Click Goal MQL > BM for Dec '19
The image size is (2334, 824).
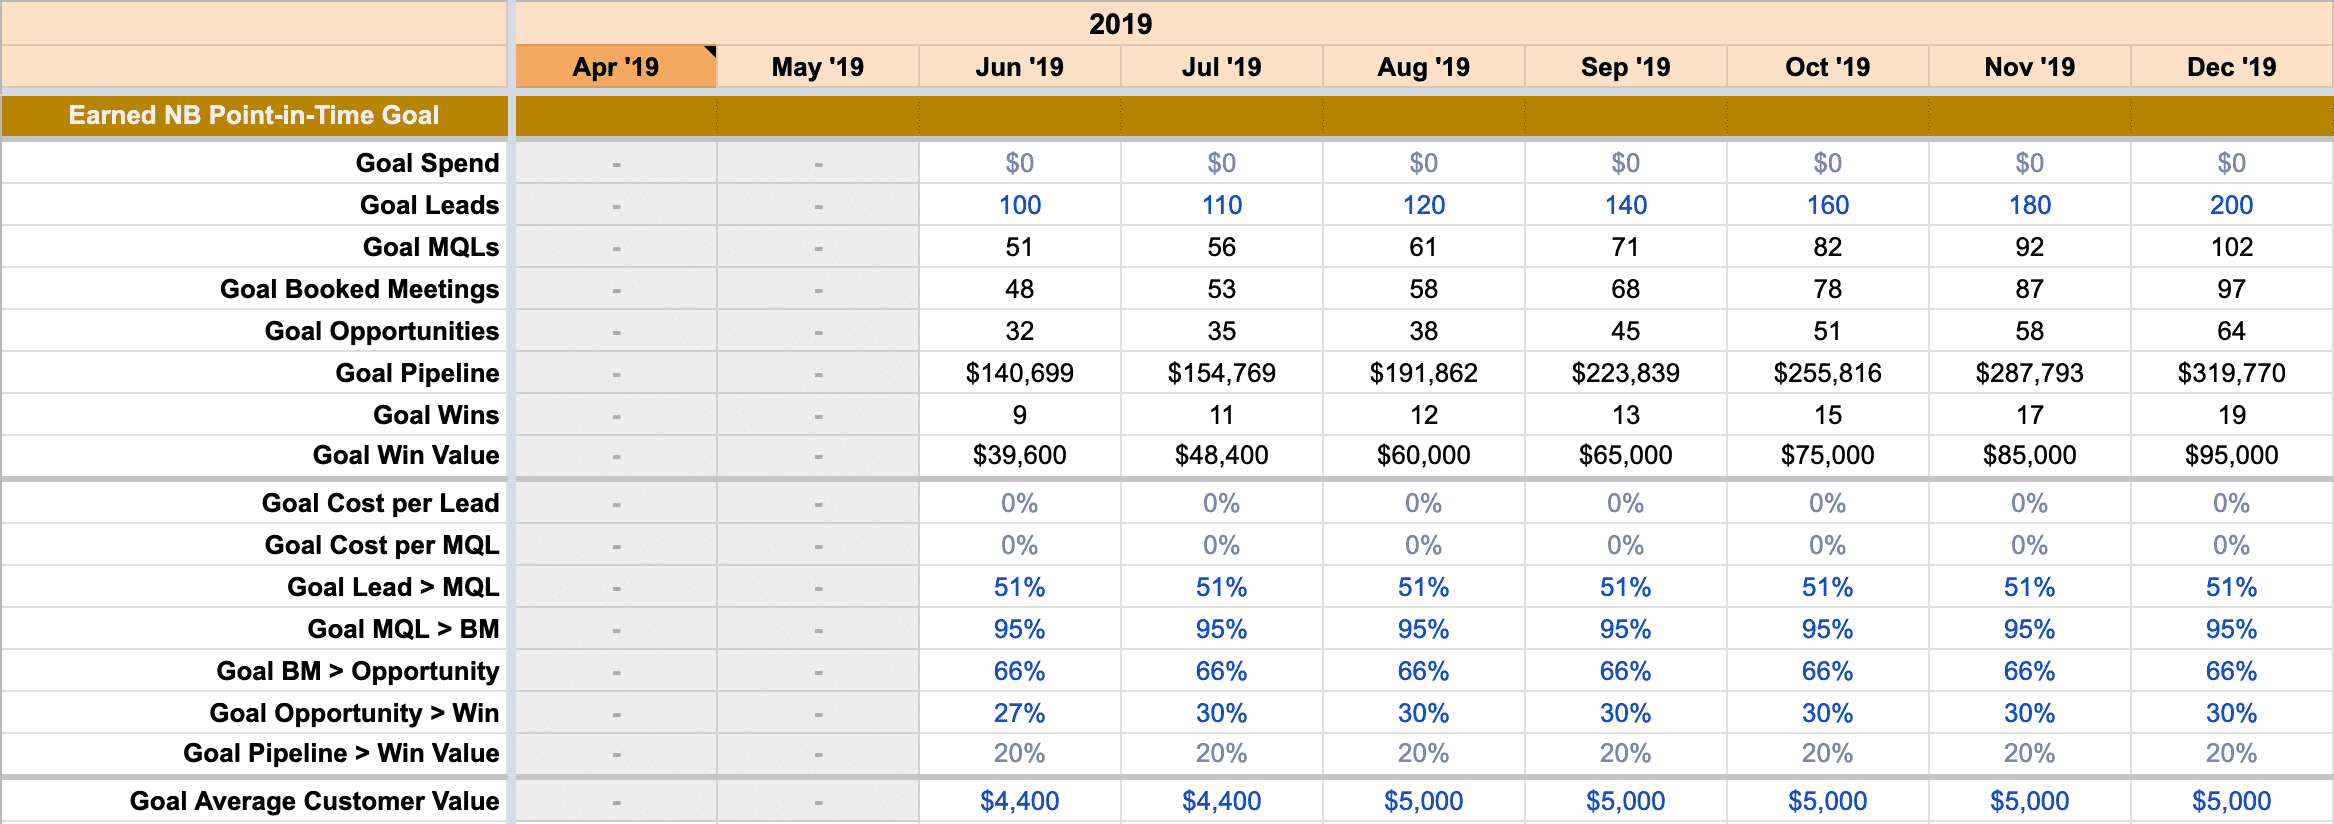(2231, 629)
